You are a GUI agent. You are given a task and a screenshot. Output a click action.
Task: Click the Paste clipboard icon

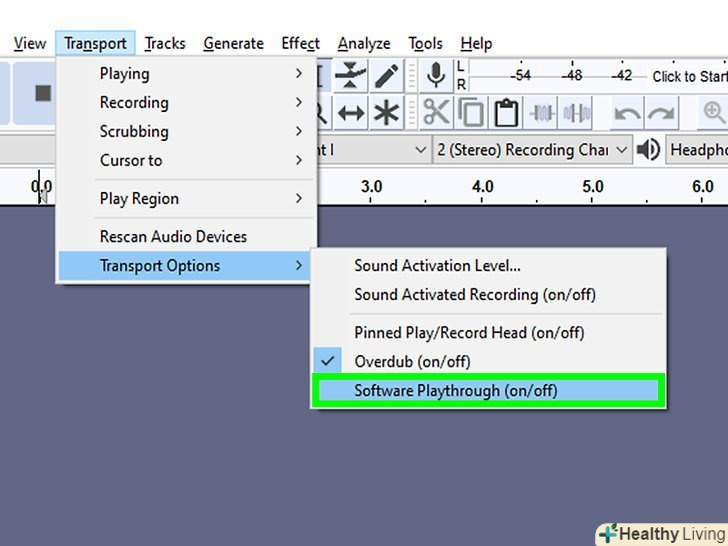tap(506, 112)
